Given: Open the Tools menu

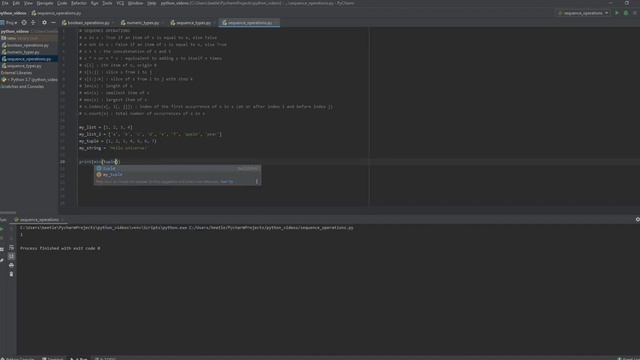Looking at the screenshot, I should (x=107, y=3).
